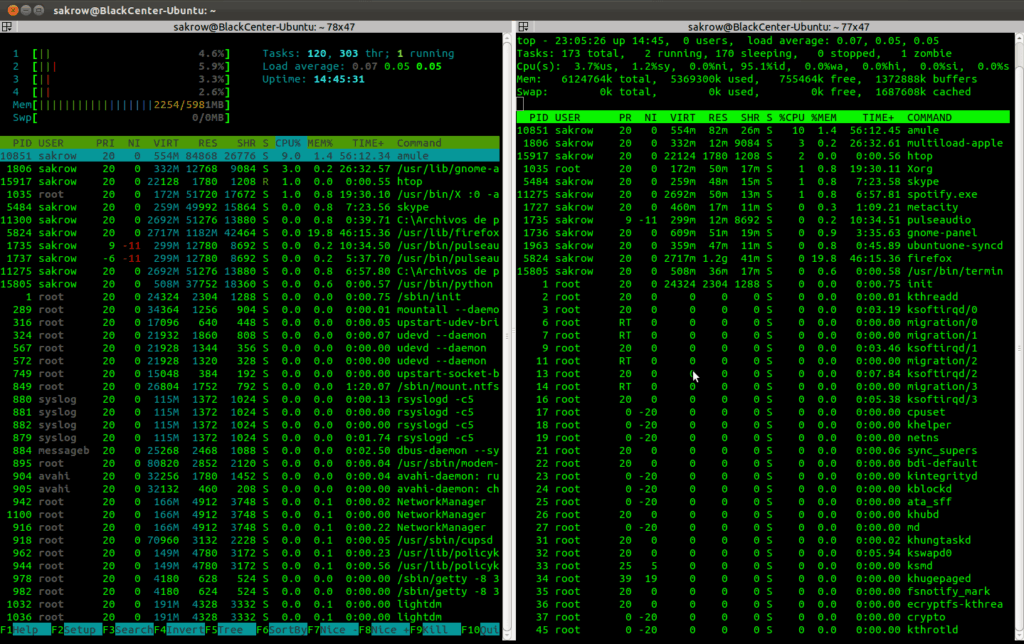The image size is (1024, 644).
Task: Select /usr/sbin/cupsd row in htop
Action: [250, 540]
